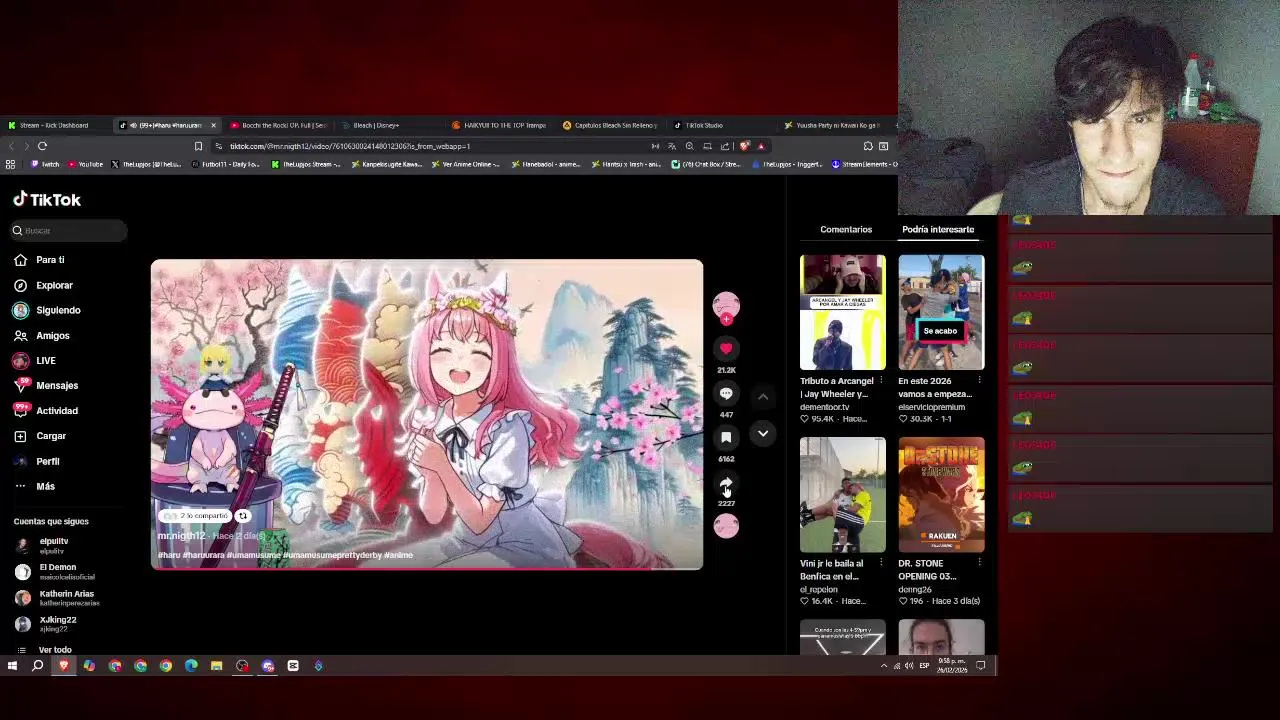This screenshot has height=720, width=1280.
Task: Save the video with the bookmark icon
Action: (726, 437)
